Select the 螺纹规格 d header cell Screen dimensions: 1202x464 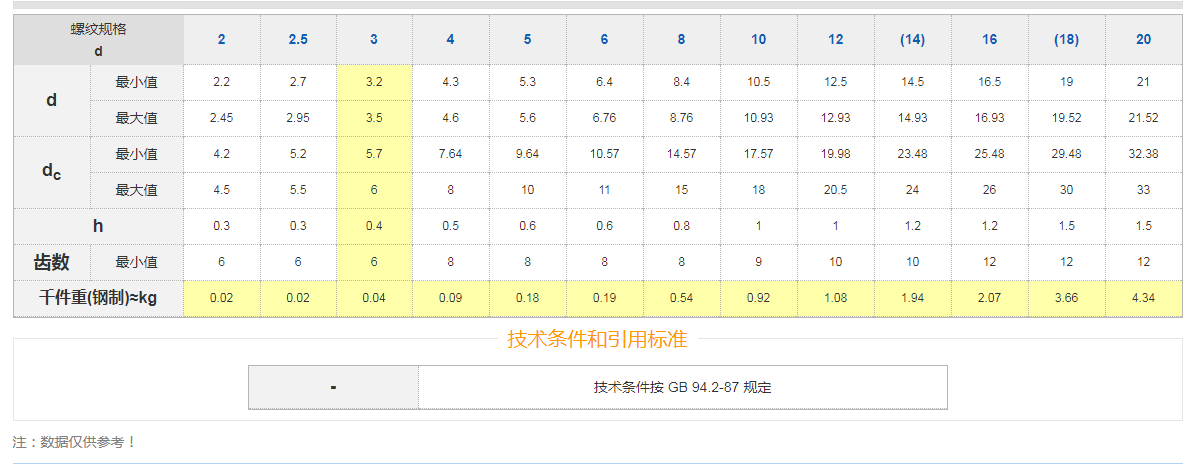[98, 40]
